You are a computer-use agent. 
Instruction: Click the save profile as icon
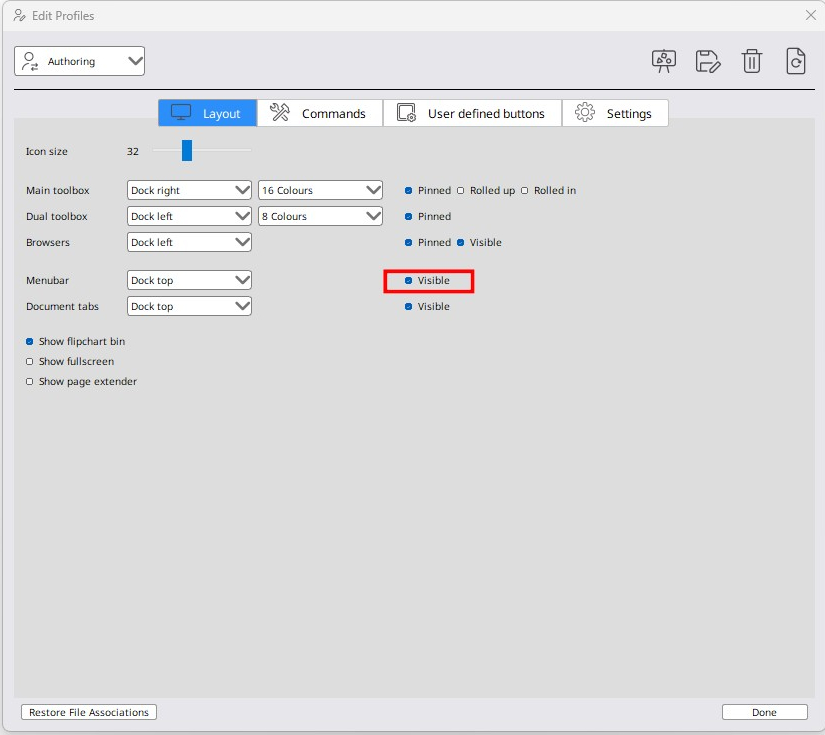tap(708, 61)
